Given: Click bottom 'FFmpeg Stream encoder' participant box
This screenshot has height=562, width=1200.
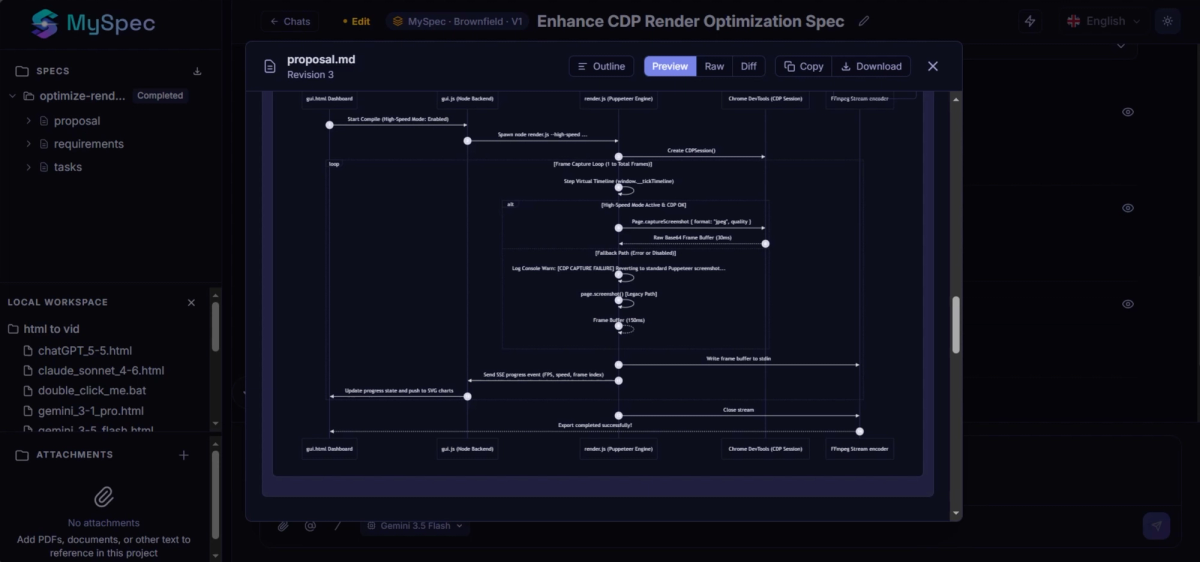Looking at the screenshot, I should click(859, 449).
